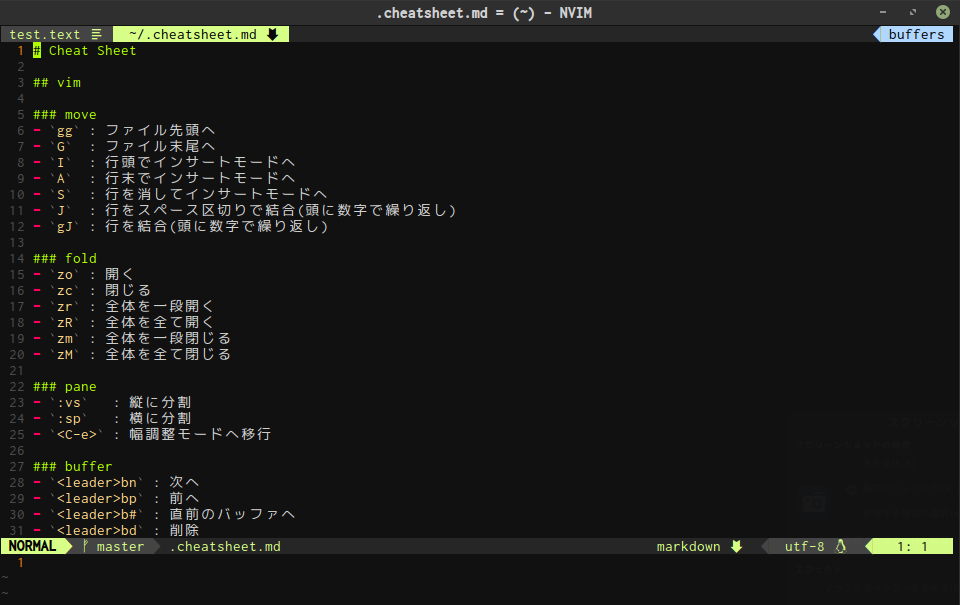The width and height of the screenshot is (960, 605).
Task: Restore or maximize the NVIM window
Action: coord(913,12)
